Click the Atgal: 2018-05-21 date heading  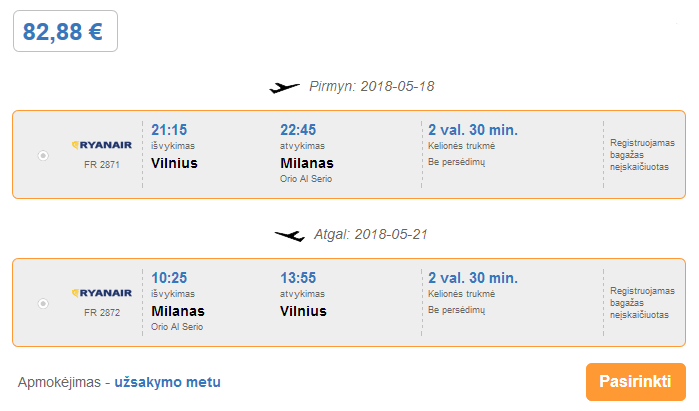371,234
